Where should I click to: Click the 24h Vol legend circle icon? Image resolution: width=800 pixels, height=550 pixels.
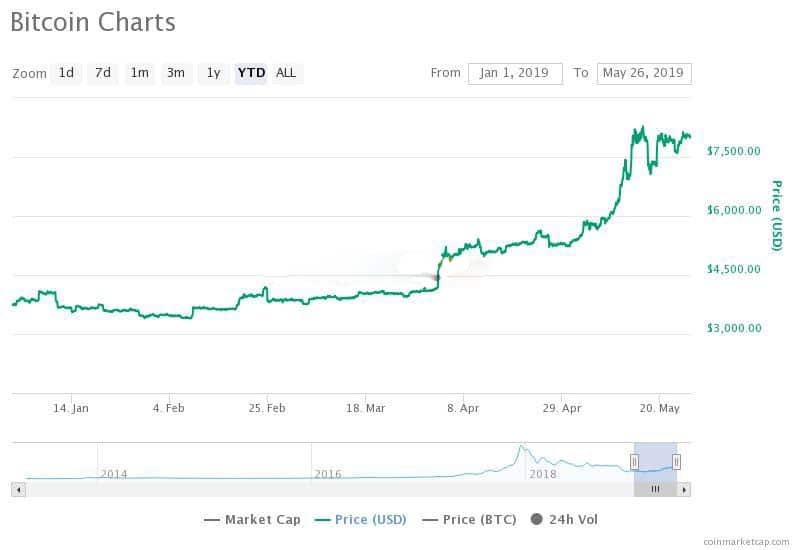click(536, 519)
